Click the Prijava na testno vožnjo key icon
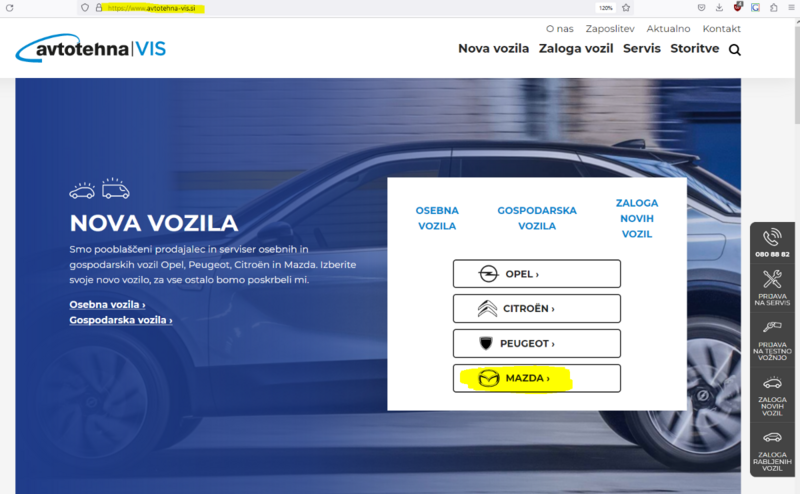This screenshot has height=494, width=800. pos(772,327)
